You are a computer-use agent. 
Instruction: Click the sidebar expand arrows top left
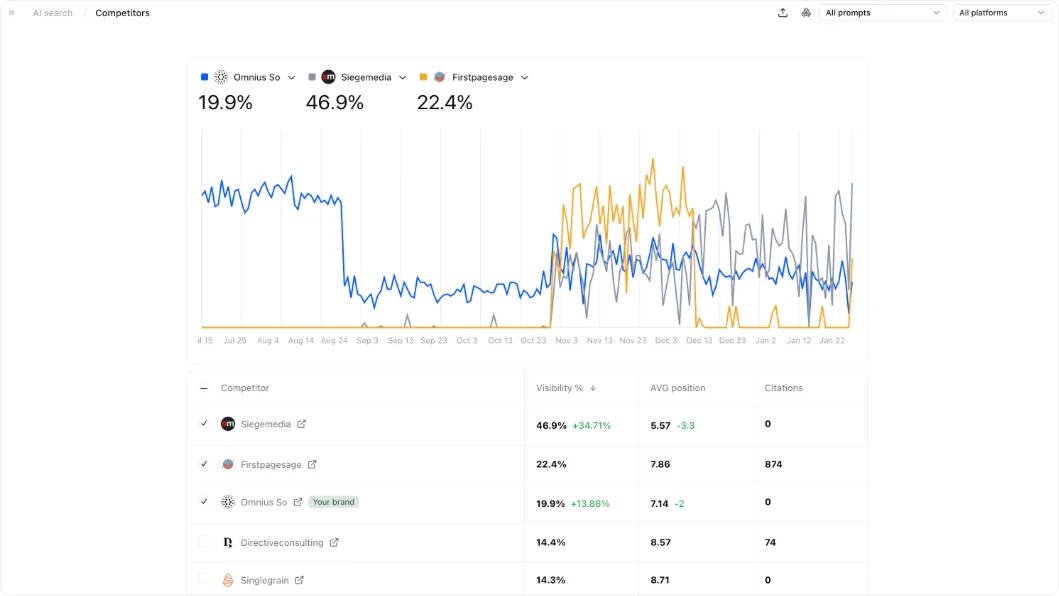tap(10, 12)
